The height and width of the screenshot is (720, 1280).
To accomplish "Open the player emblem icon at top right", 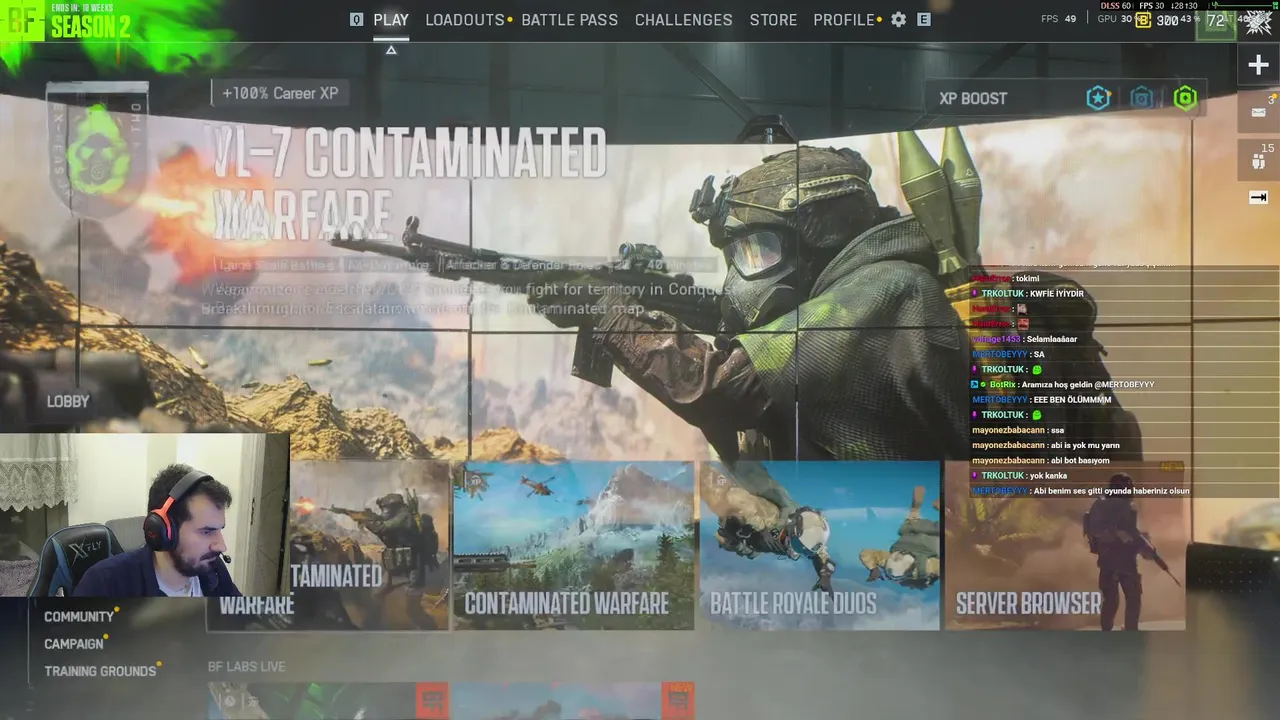I will (x=1258, y=21).
